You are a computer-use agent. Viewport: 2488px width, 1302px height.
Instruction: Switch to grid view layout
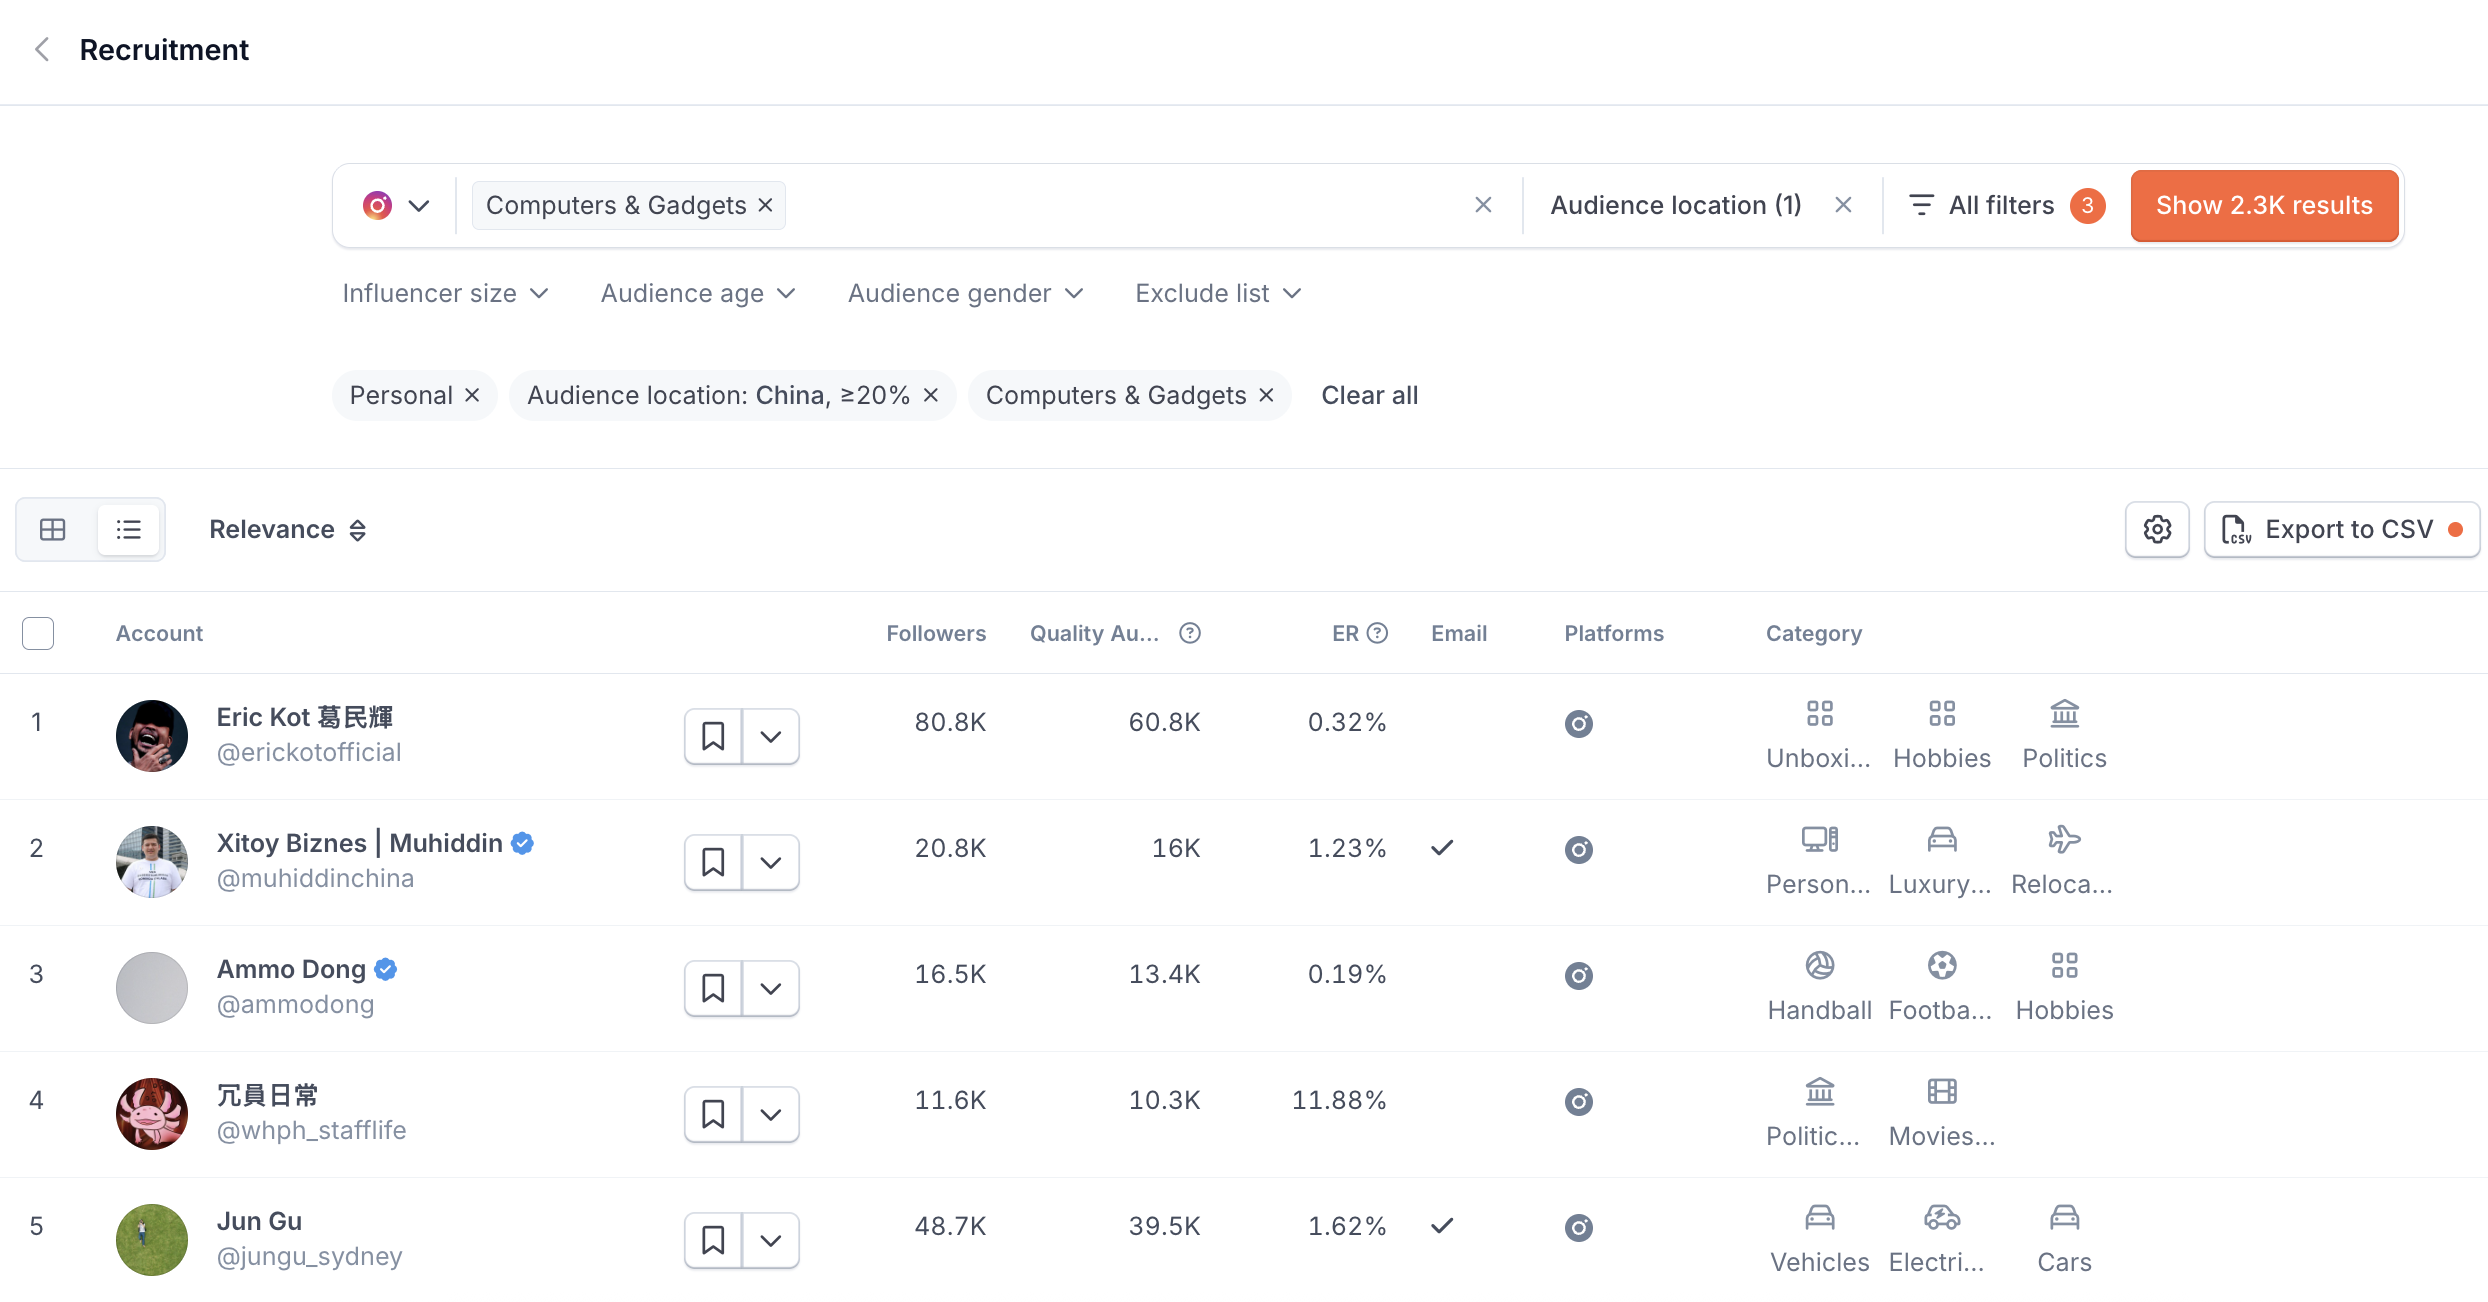[53, 530]
